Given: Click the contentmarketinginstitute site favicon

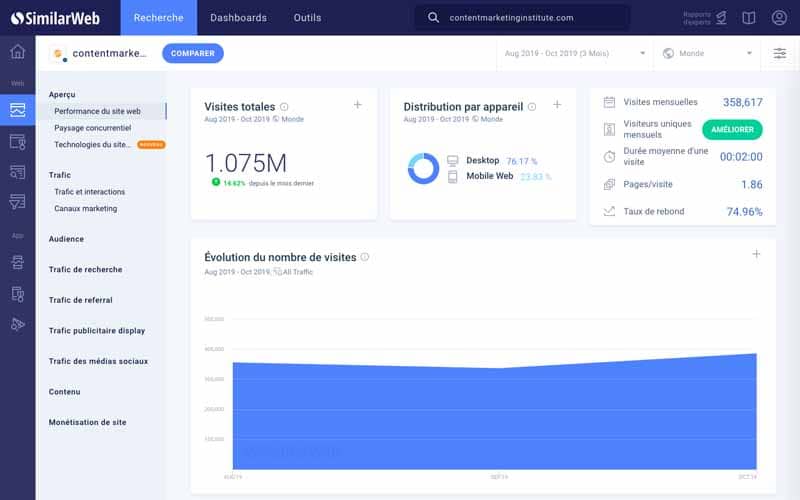Looking at the screenshot, I should pos(58,54).
